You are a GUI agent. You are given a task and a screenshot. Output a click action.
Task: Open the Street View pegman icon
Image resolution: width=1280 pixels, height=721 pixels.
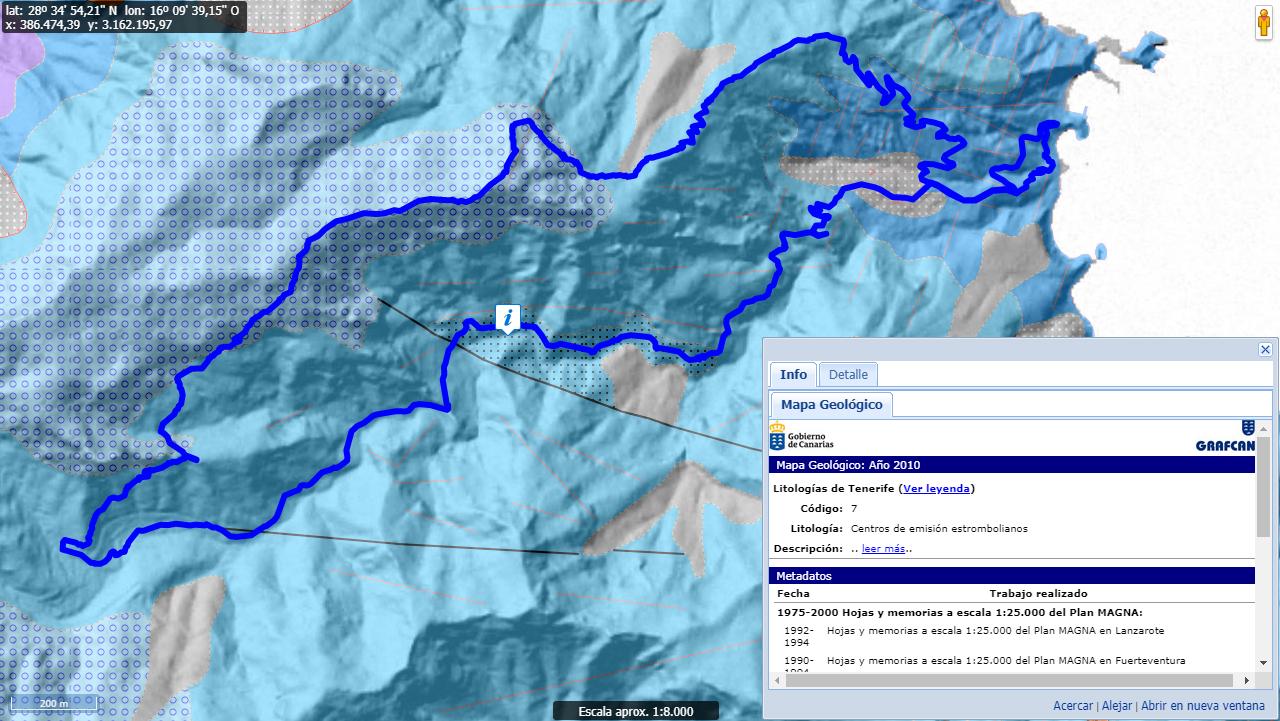coord(1264,24)
